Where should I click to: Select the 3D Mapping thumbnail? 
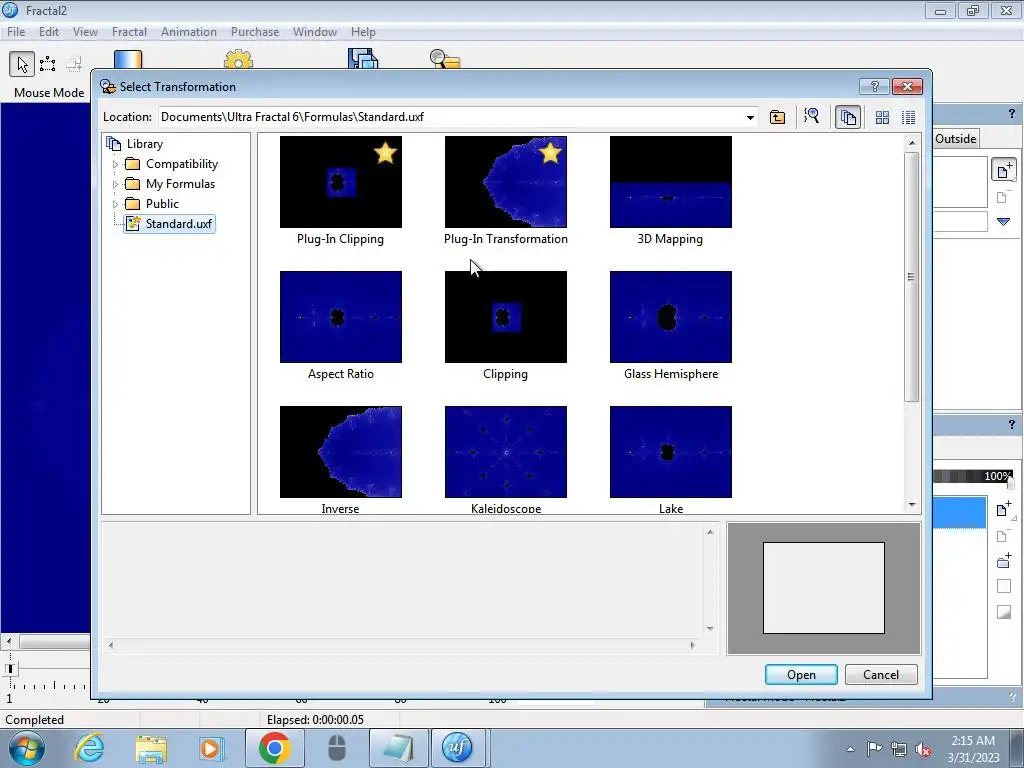click(671, 182)
